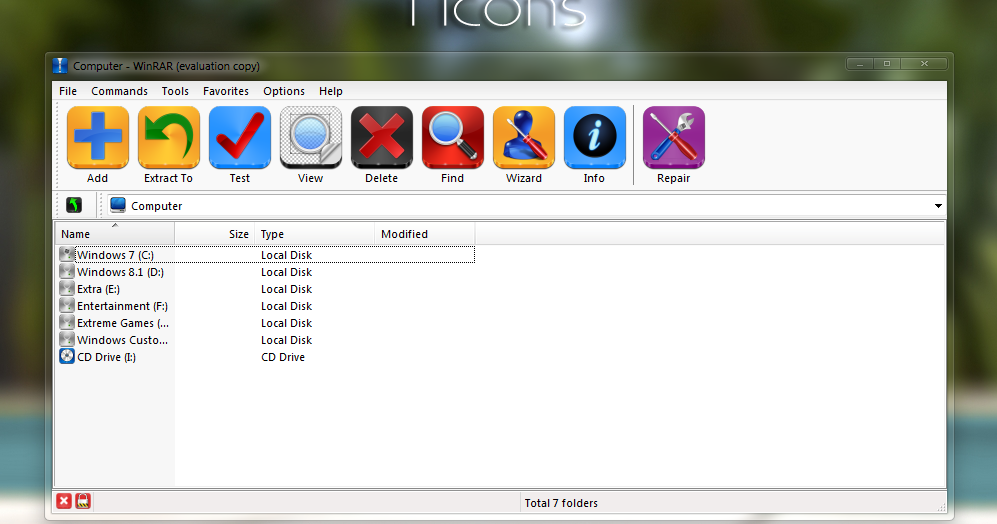This screenshot has width=997, height=524.
Task: Expand the Computer address bar dropdown
Action: [938, 206]
